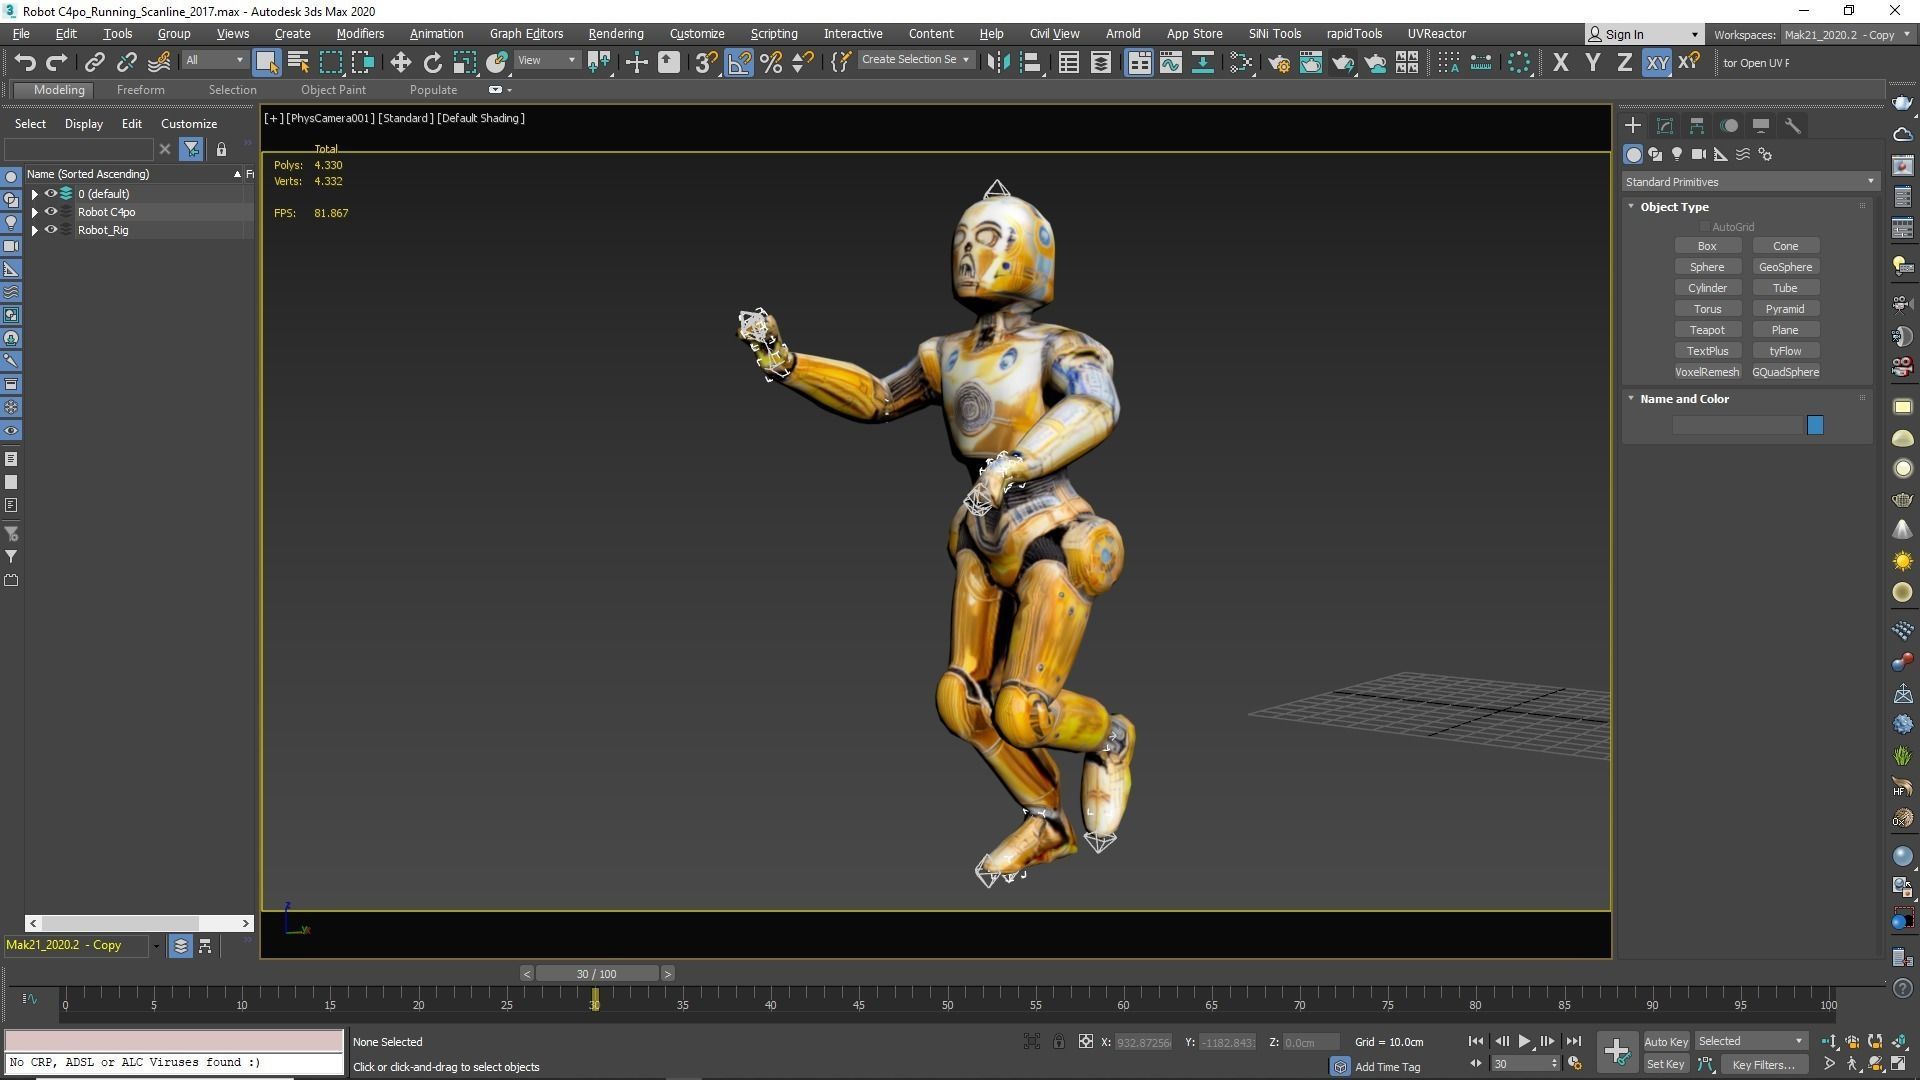Select the Select and Link tool
1920x1080 pixels.
tap(94, 62)
